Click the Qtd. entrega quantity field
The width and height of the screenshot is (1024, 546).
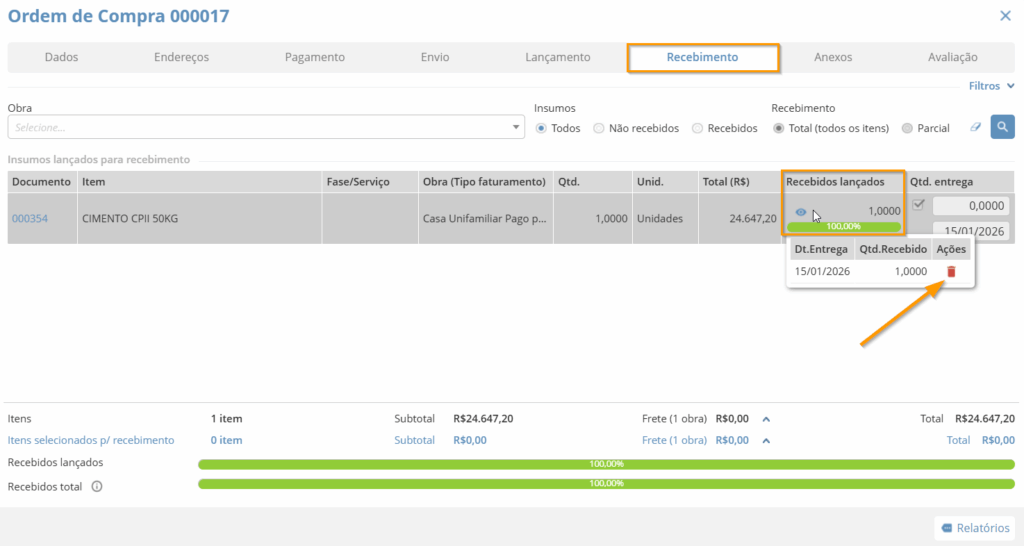click(x=970, y=206)
